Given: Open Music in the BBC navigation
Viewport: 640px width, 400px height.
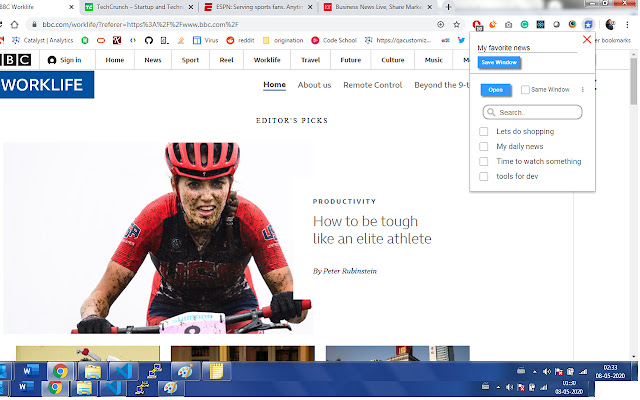Looking at the screenshot, I should (x=433, y=60).
